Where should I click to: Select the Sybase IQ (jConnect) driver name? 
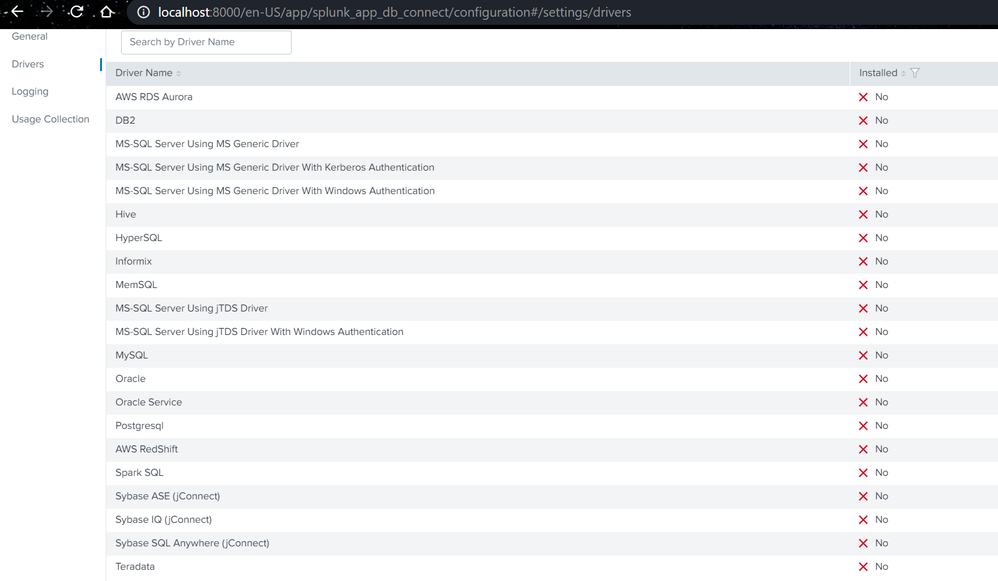click(164, 520)
